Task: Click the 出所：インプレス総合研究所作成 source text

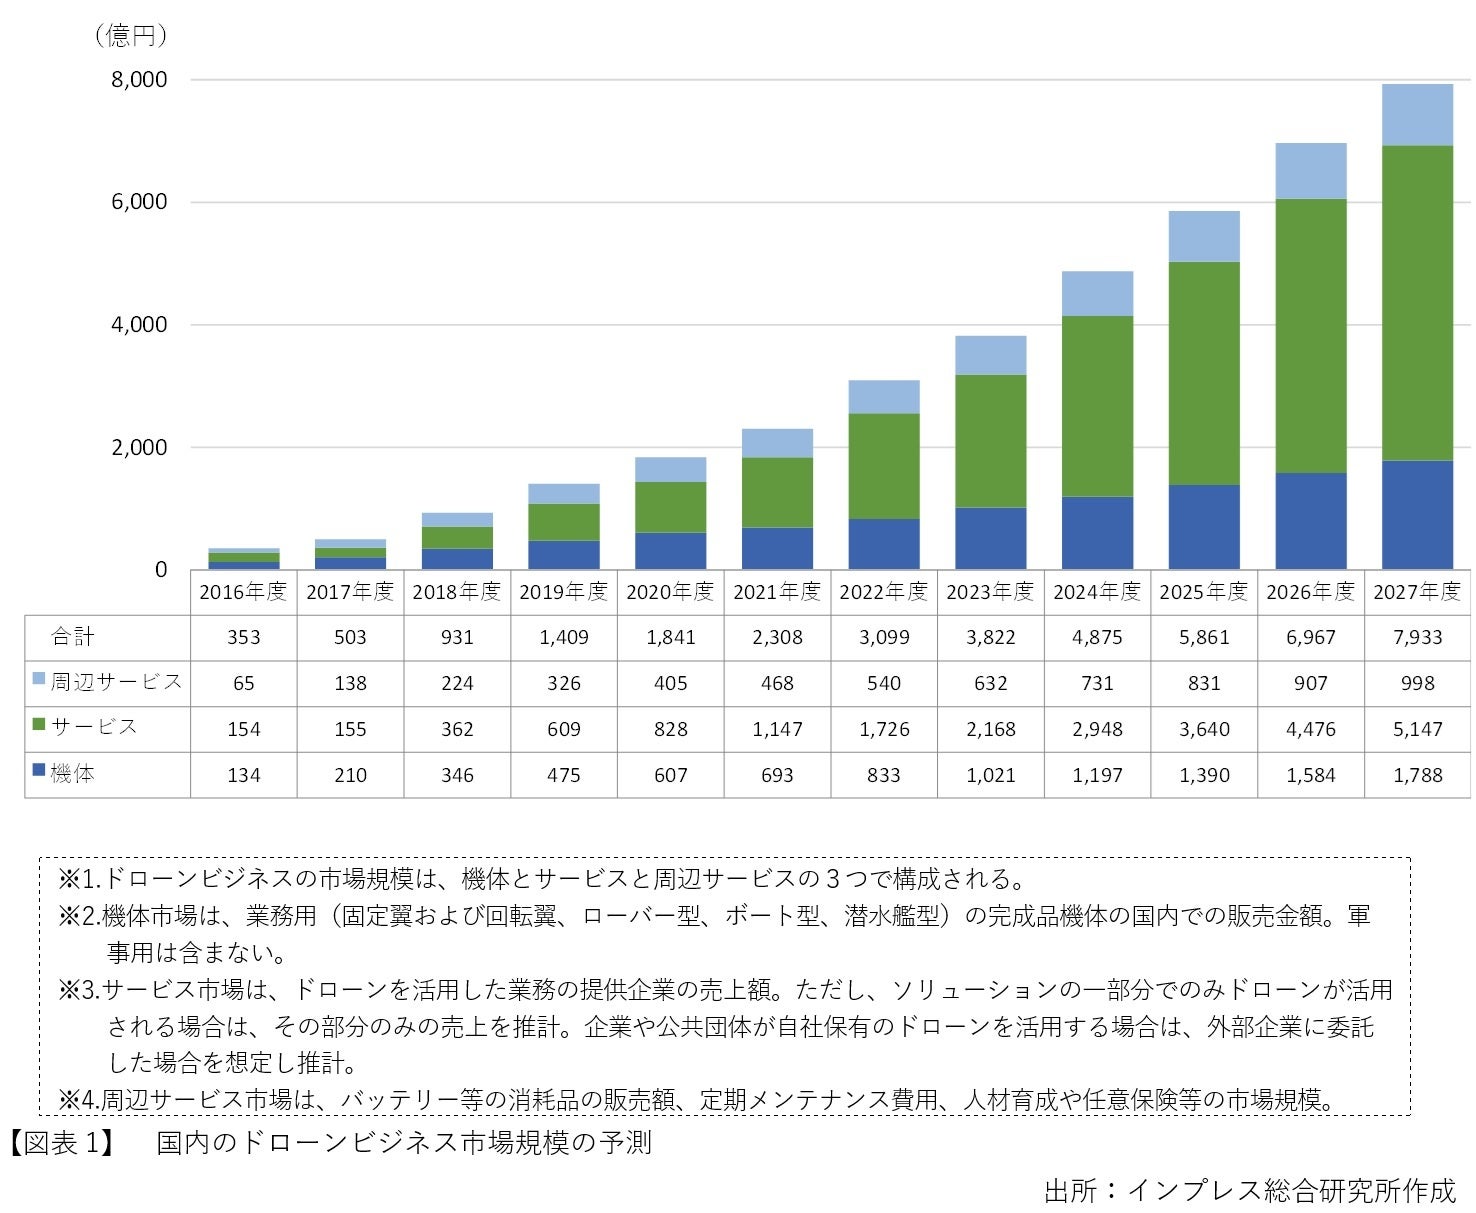Action: coord(1250,1190)
